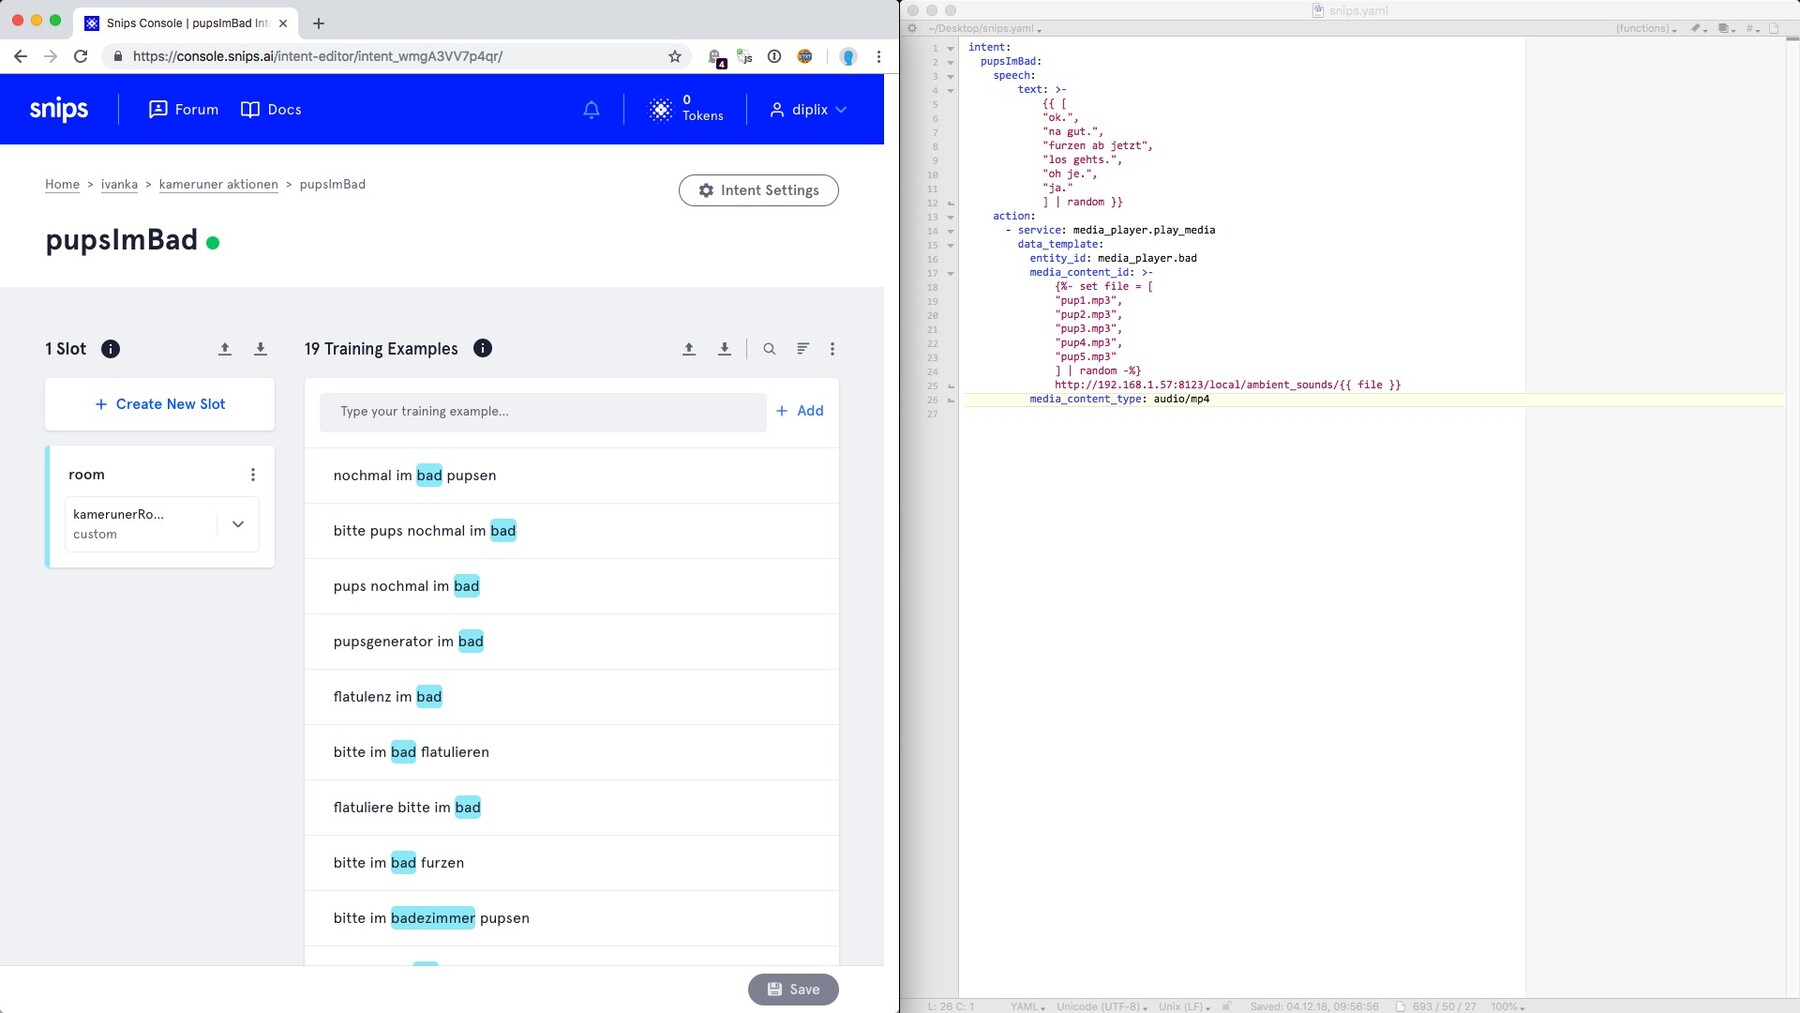Click the snips logo in header
This screenshot has height=1013, width=1800.
59,109
